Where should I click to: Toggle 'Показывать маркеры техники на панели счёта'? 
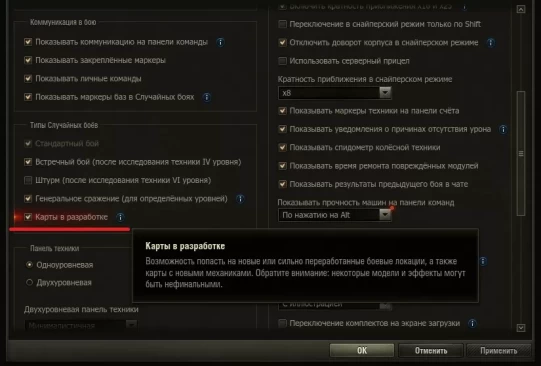(x=282, y=111)
